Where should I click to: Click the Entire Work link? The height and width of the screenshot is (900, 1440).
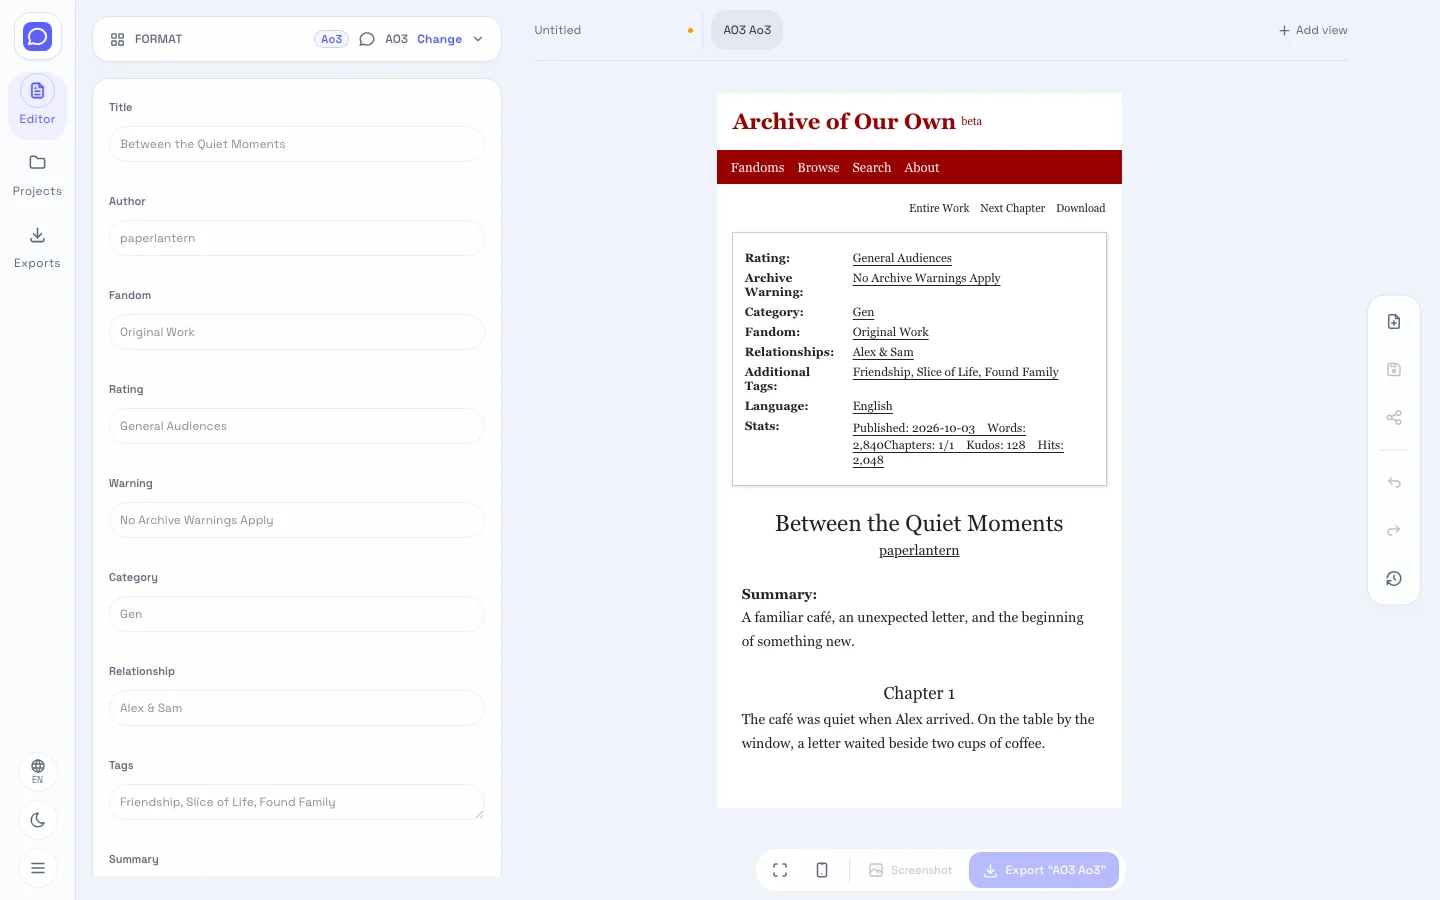(939, 208)
